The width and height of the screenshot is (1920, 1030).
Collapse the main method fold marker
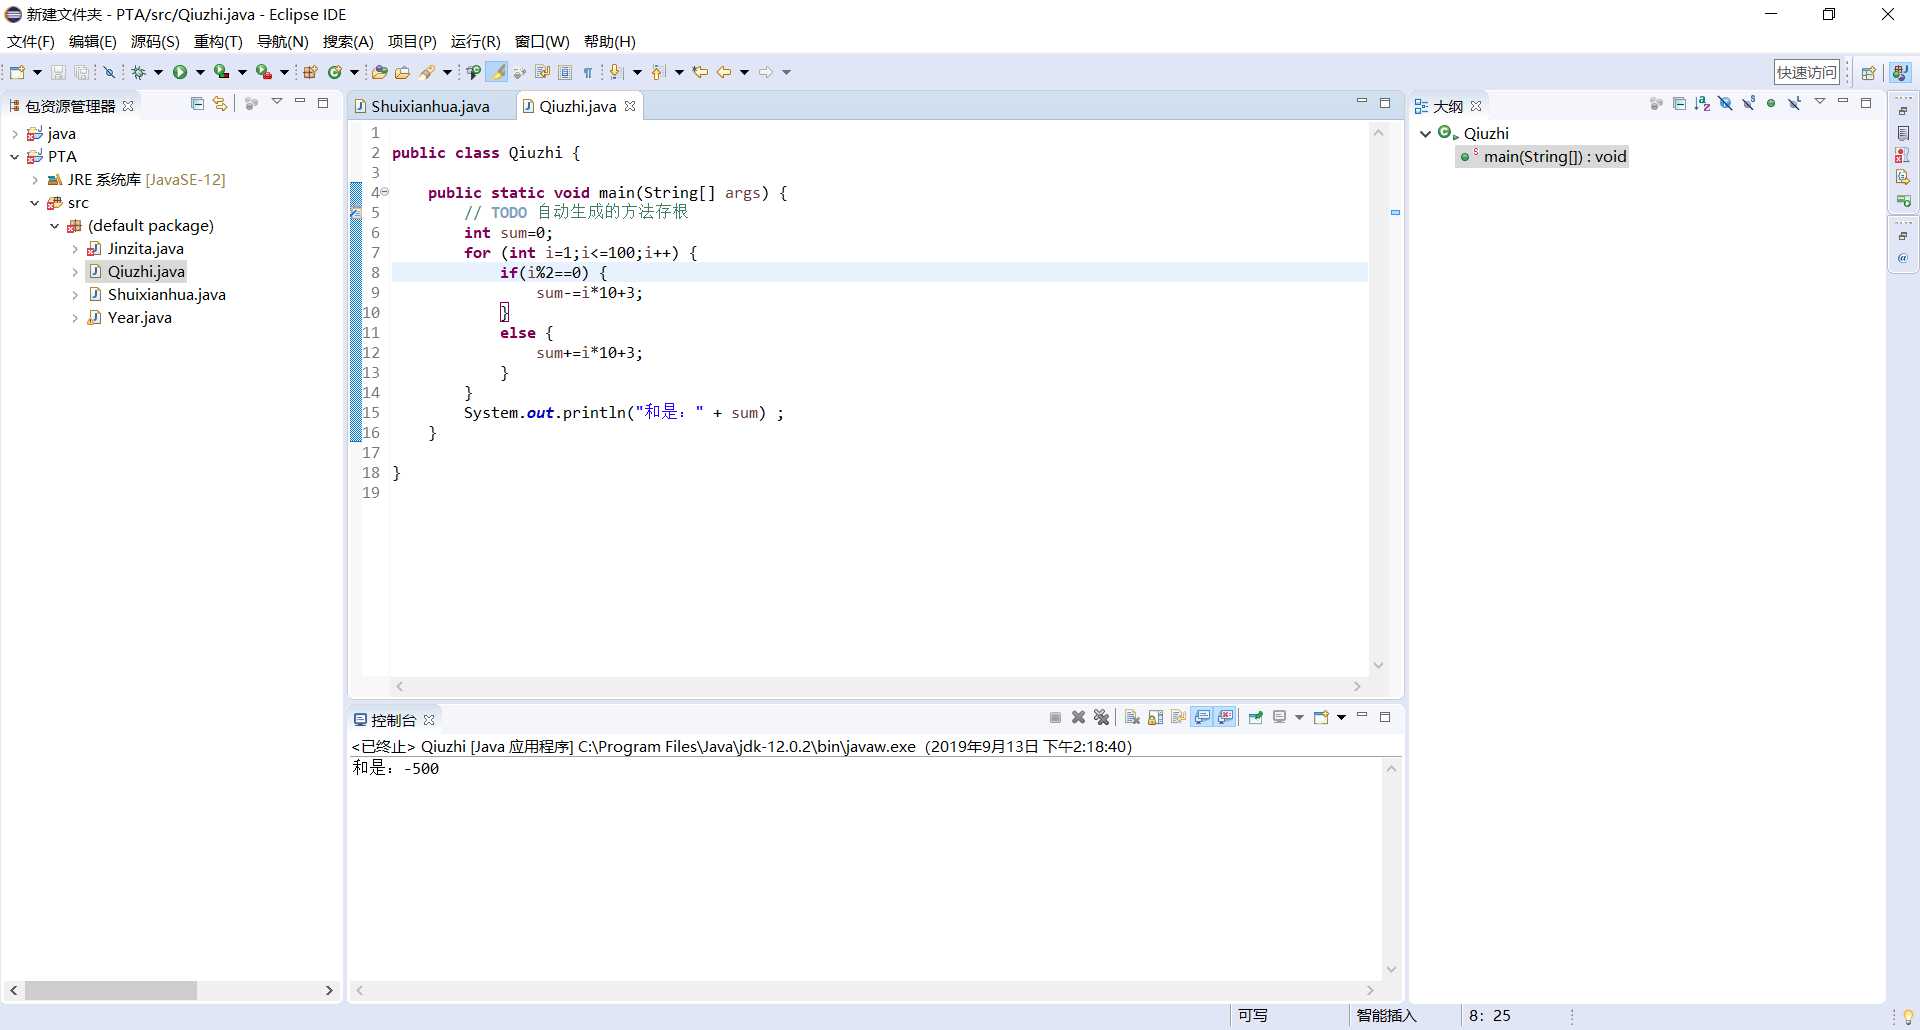(384, 192)
